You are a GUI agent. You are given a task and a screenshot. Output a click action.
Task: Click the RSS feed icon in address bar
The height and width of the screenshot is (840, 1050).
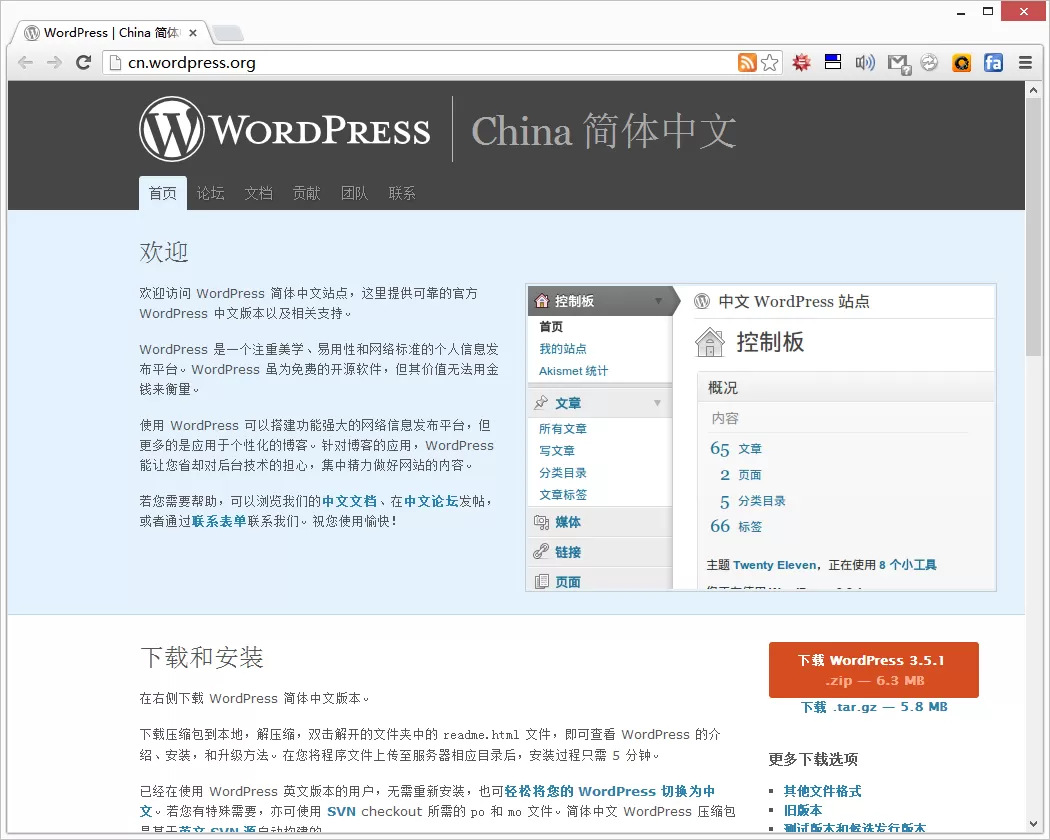click(x=747, y=62)
